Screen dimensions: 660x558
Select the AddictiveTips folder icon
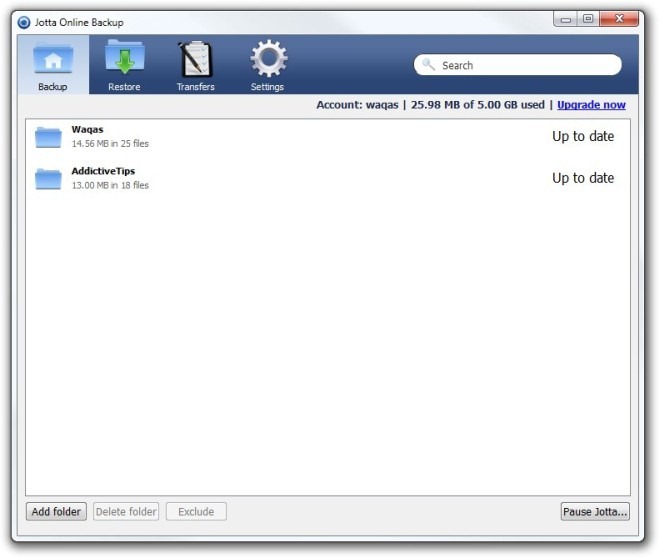[48, 179]
